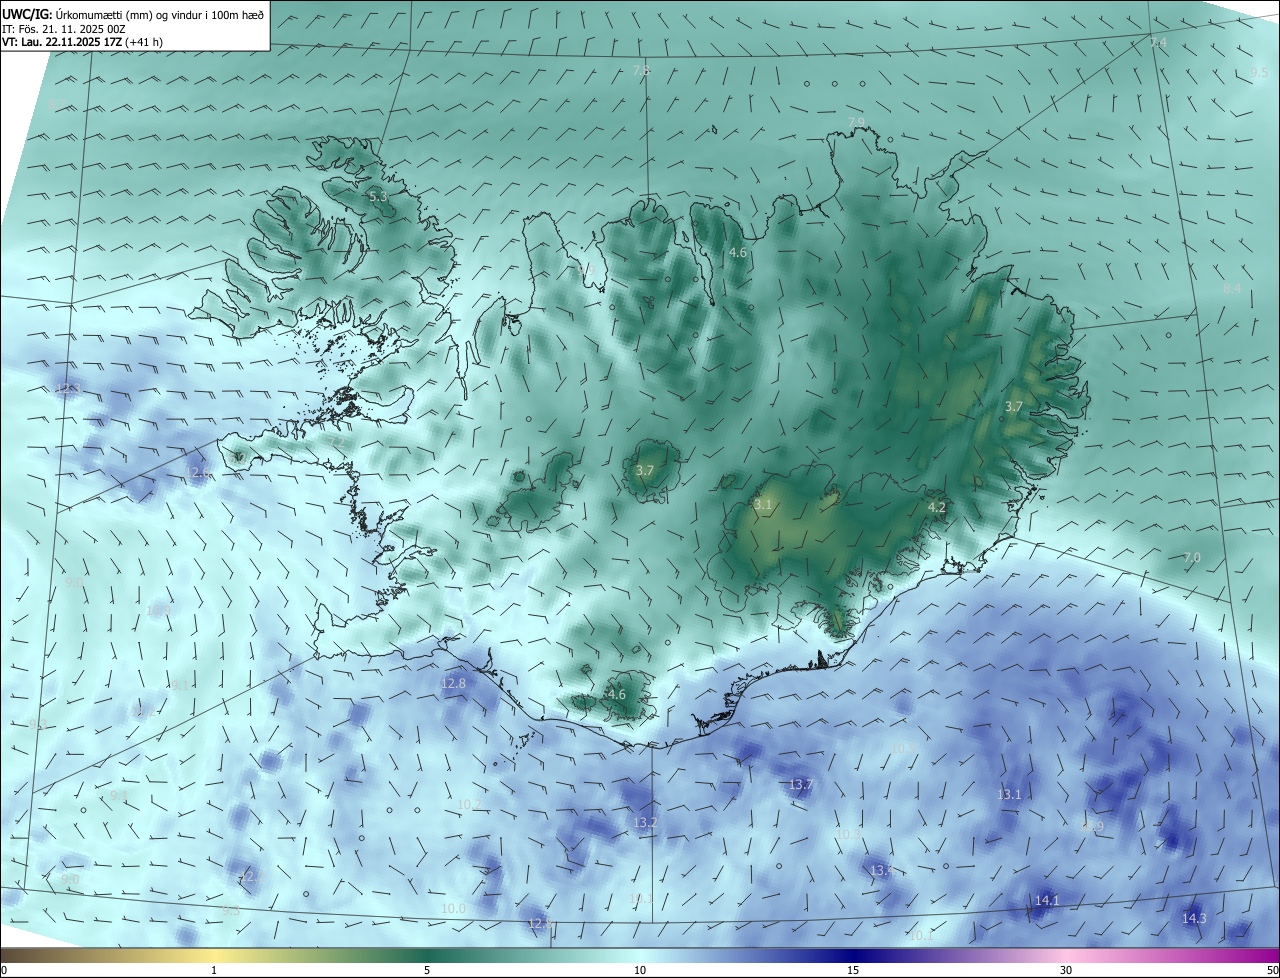Select the 13.7 value label
1280x978 pixels.
801,785
